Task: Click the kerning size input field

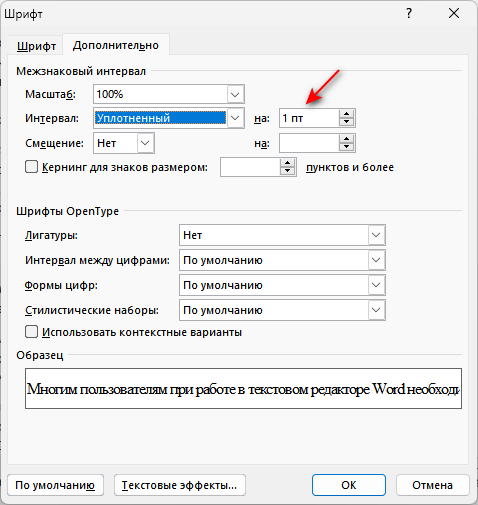Action: pos(250,167)
